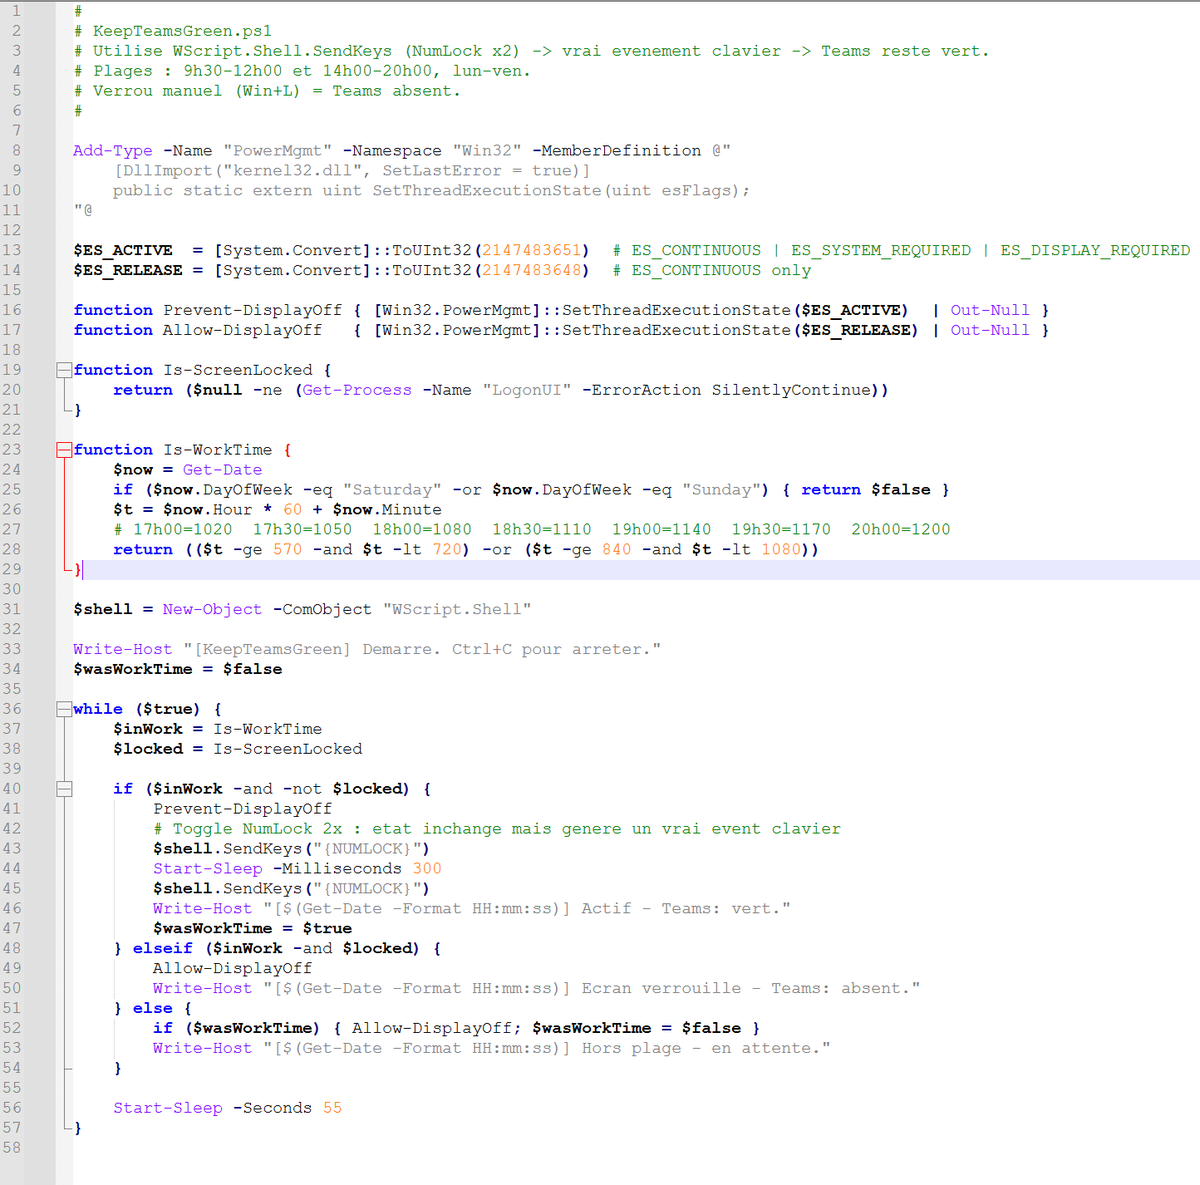This screenshot has width=1200, height=1185.
Task: Click the 'New-Object' cmdlet
Action: coord(212,610)
